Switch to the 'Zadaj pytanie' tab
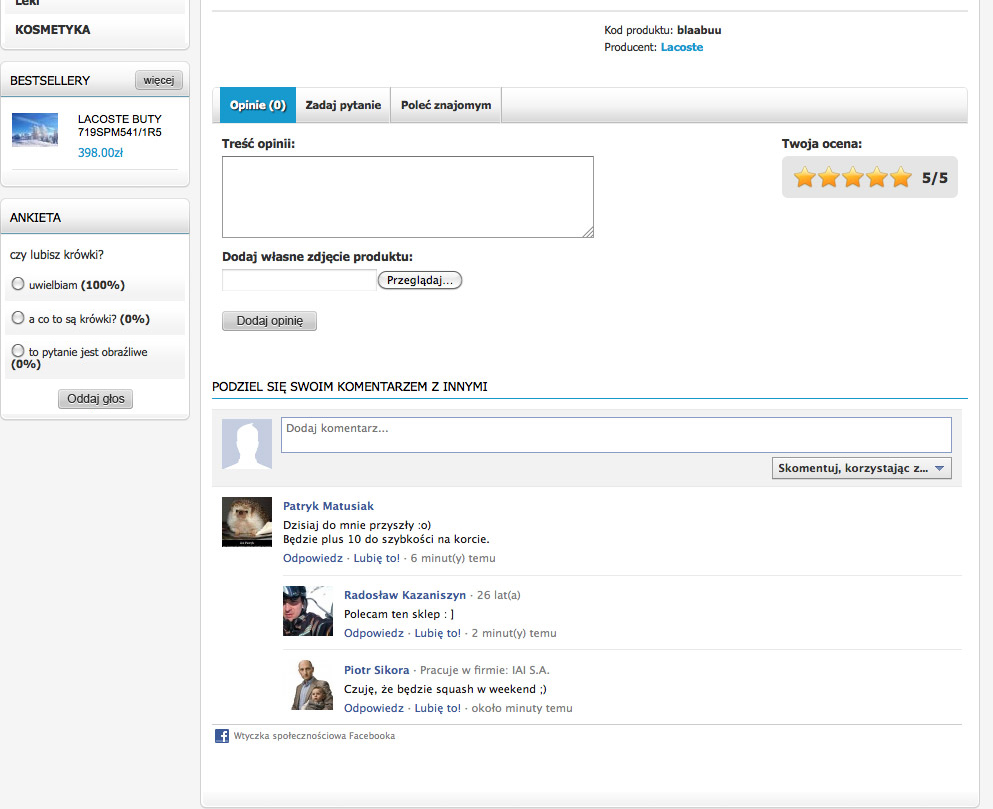Screen dimensions: 993x809 point(343,105)
